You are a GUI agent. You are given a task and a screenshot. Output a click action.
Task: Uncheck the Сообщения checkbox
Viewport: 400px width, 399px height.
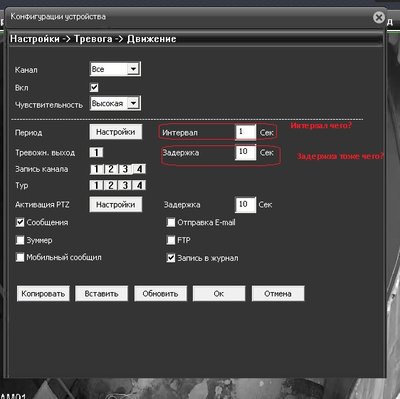click(x=20, y=222)
